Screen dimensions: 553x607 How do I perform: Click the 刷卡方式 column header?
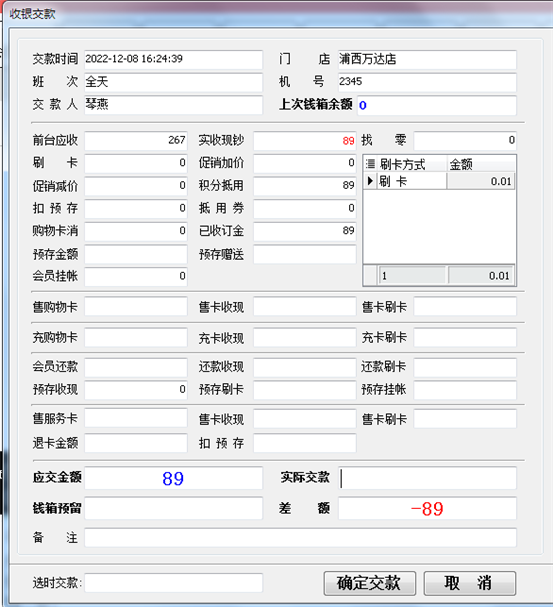pos(411,164)
